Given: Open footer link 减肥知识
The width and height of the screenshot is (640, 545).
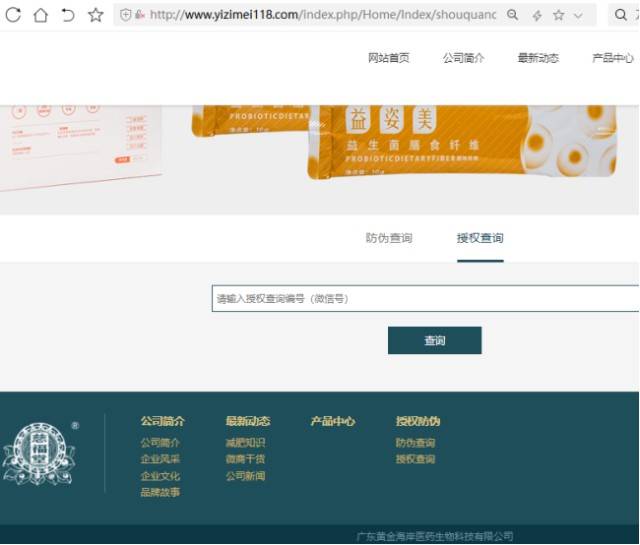Looking at the screenshot, I should pos(245,443).
